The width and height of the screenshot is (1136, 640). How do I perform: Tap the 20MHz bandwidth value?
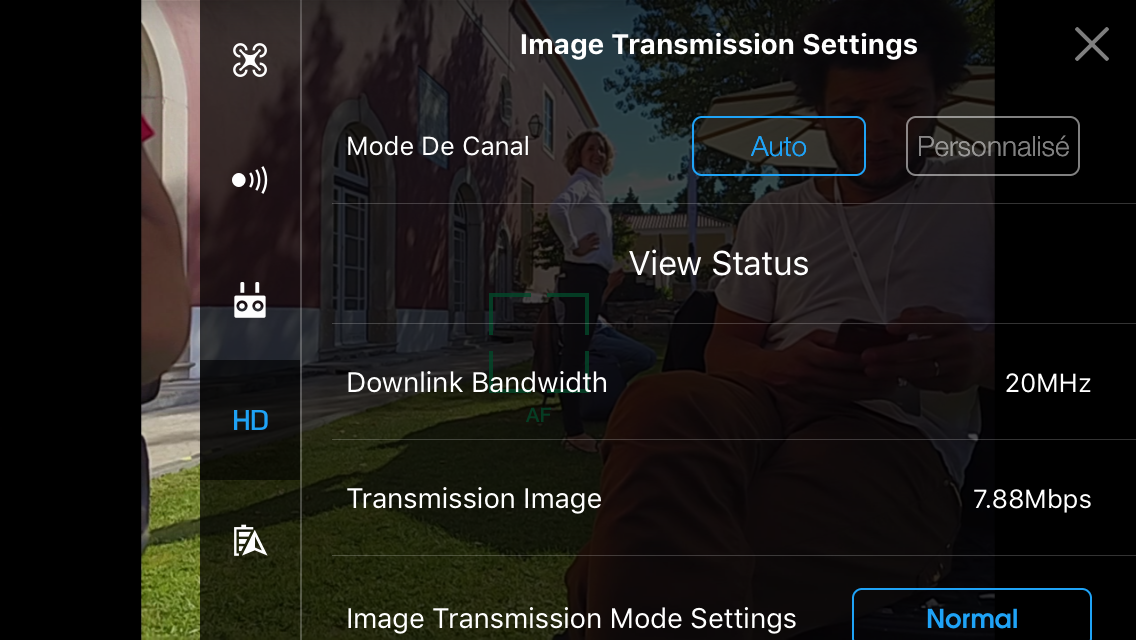point(1048,383)
